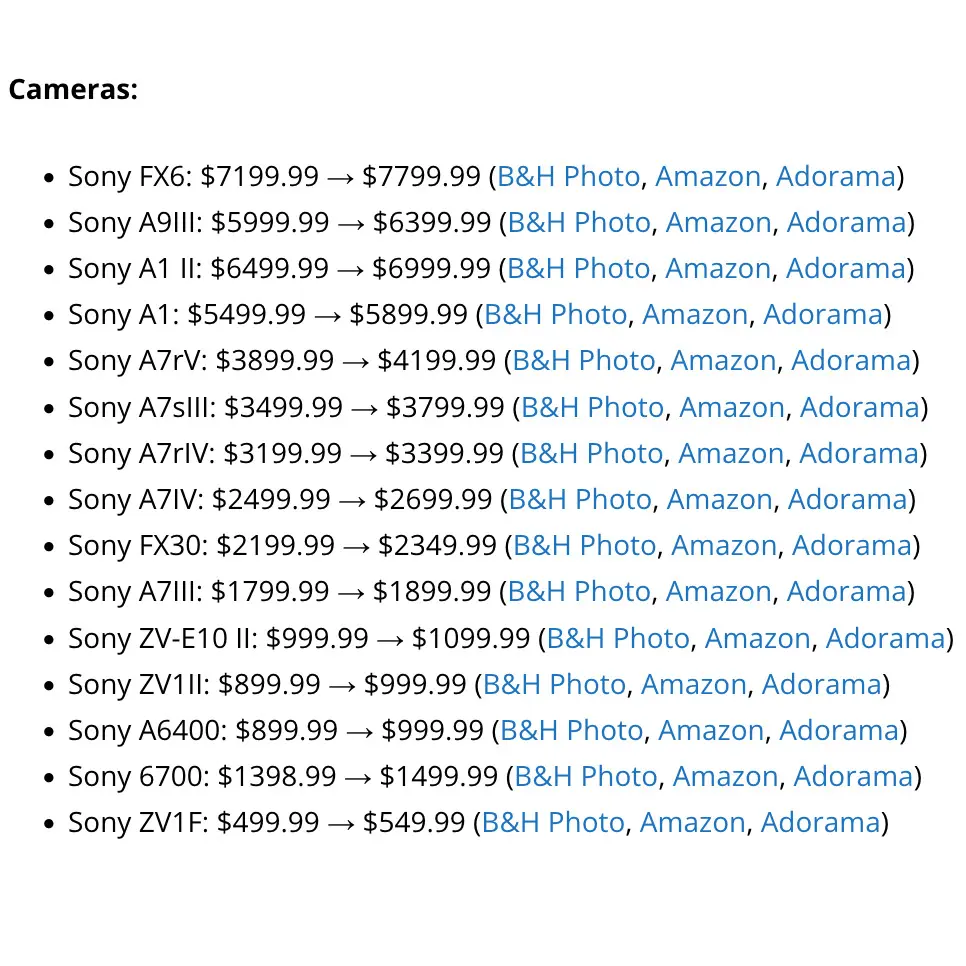966x966 pixels.
Task: Open Amazon link for Sony ZV1F
Action: pos(692,822)
